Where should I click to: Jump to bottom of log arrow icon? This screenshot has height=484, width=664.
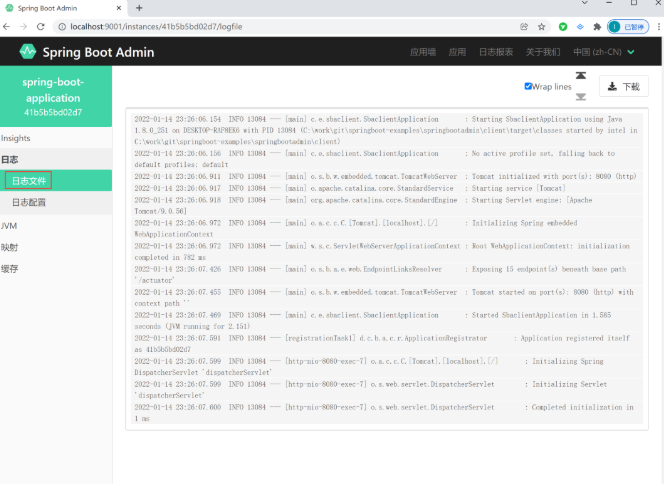581,97
